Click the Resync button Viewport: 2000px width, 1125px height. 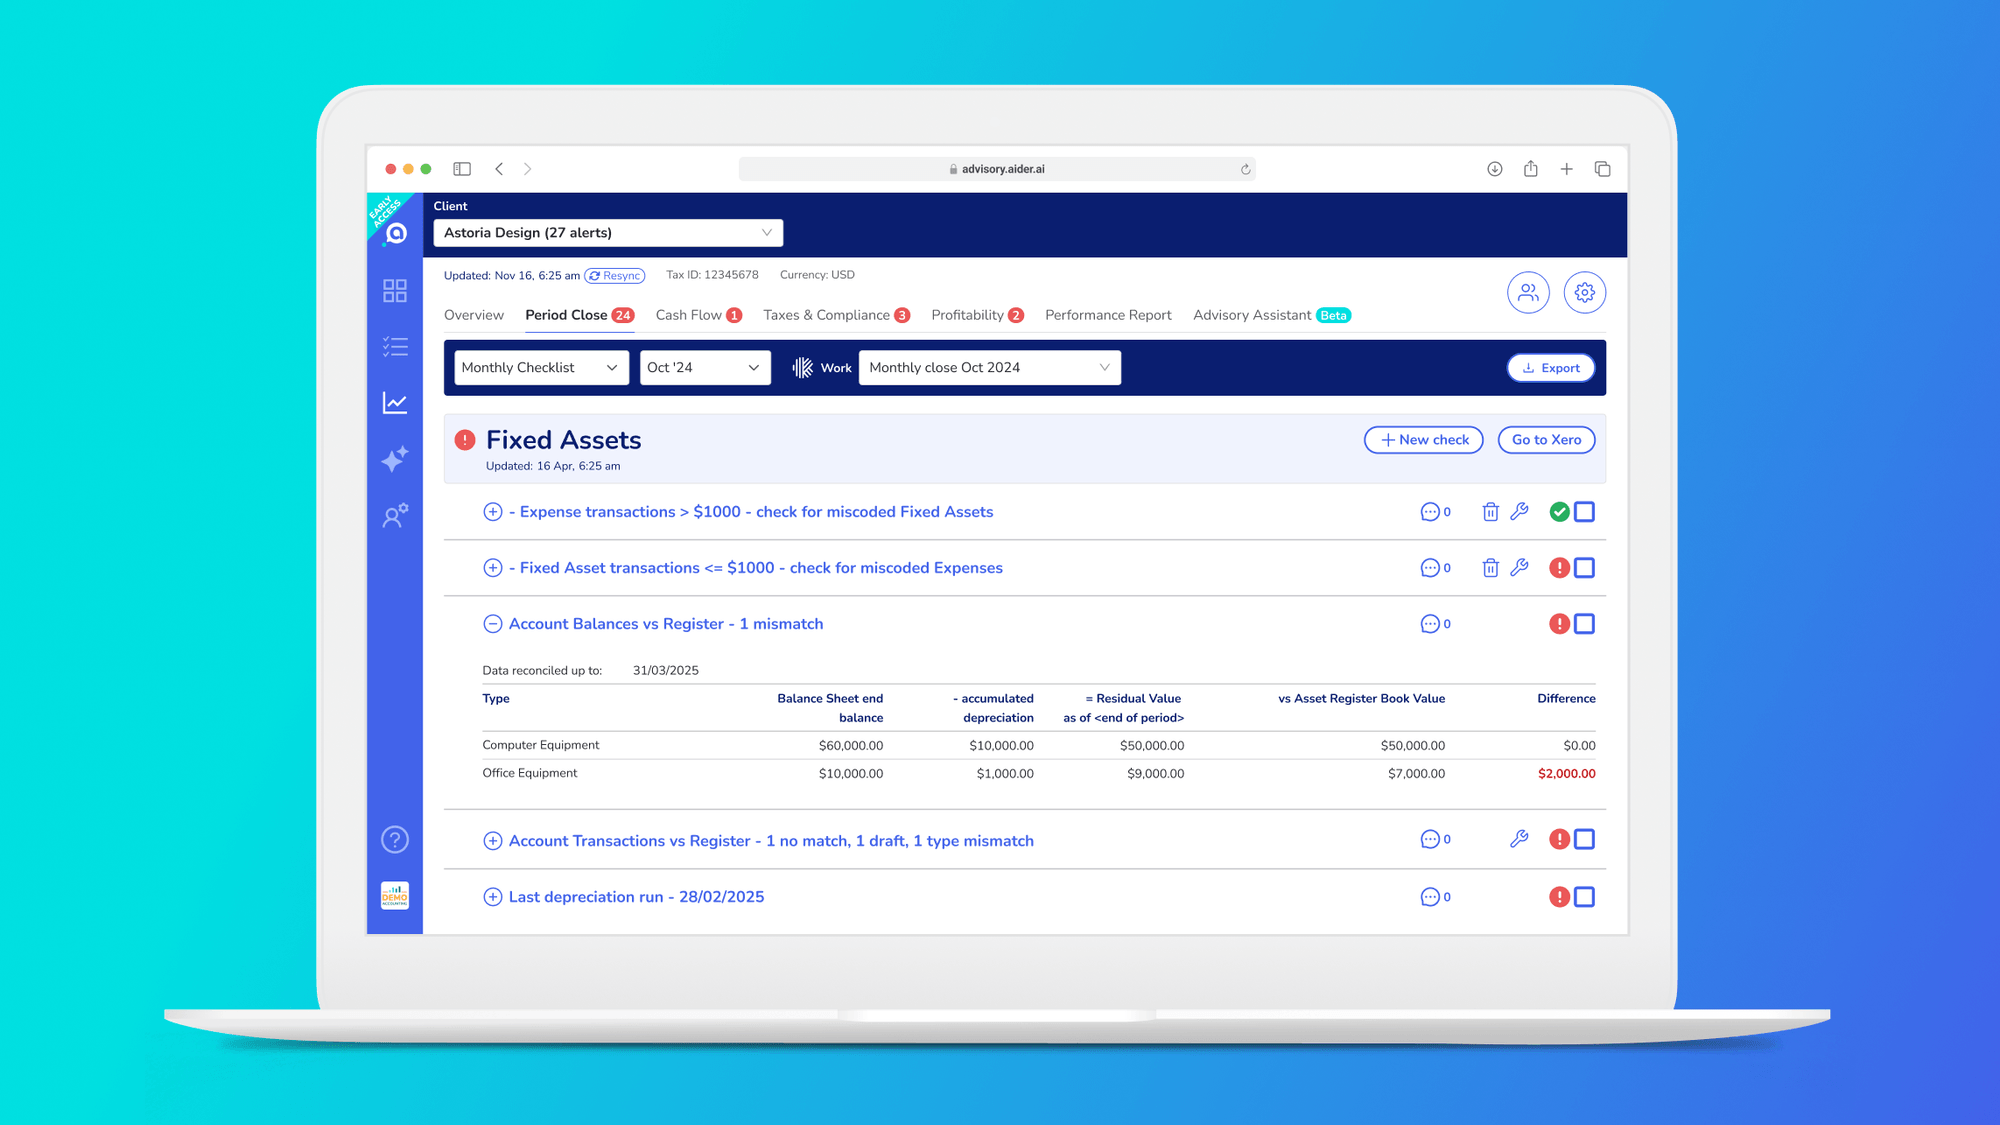[615, 276]
